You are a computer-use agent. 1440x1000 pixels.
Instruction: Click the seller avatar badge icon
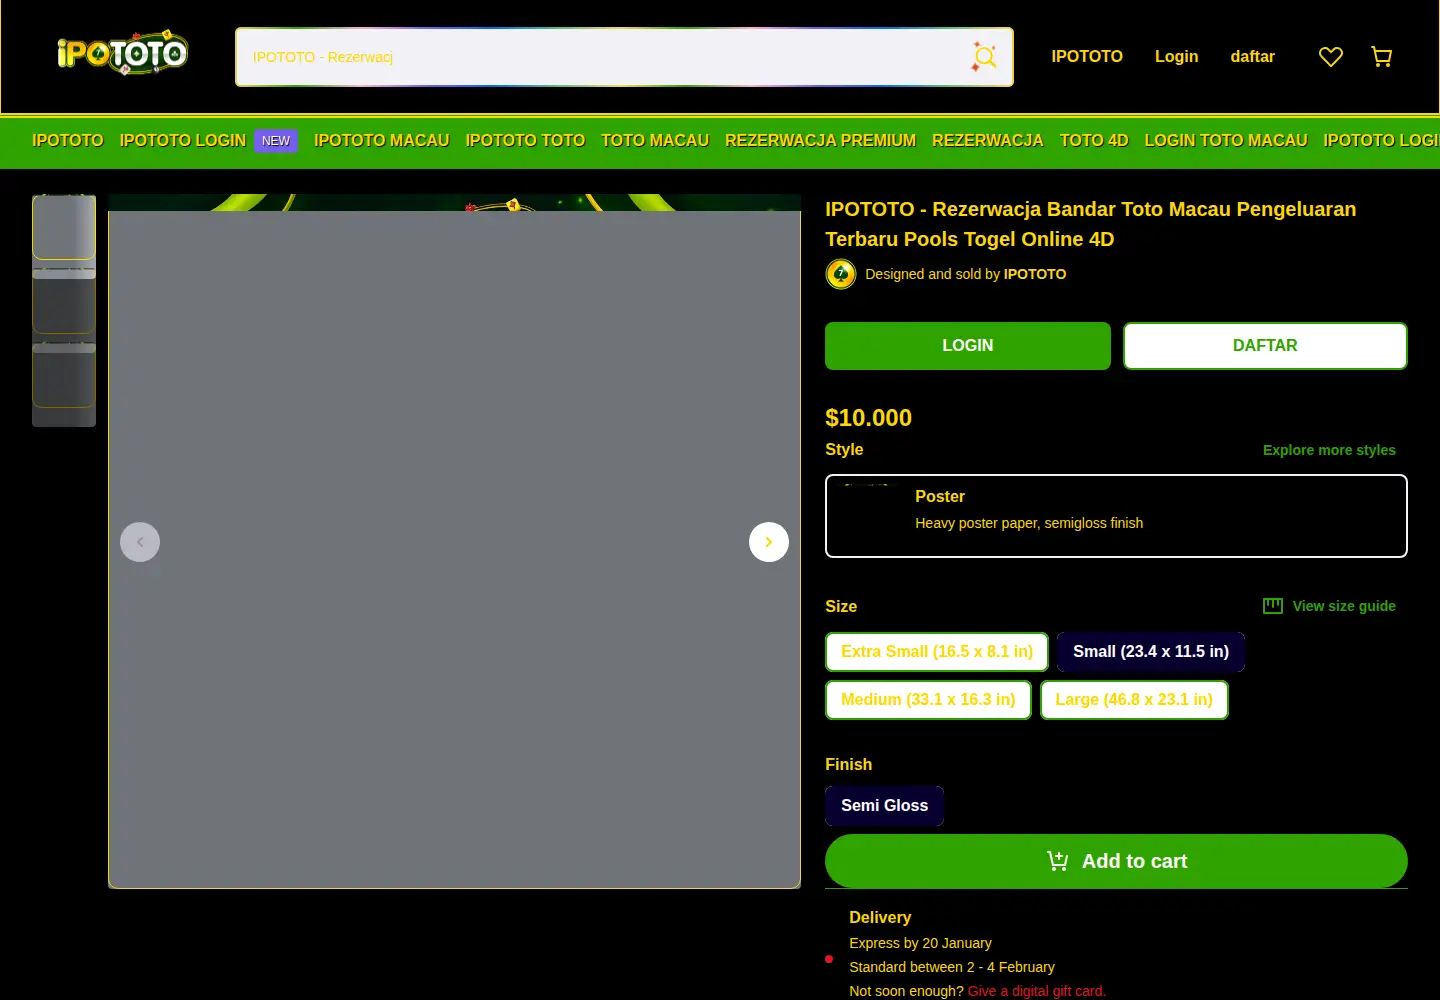(841, 274)
